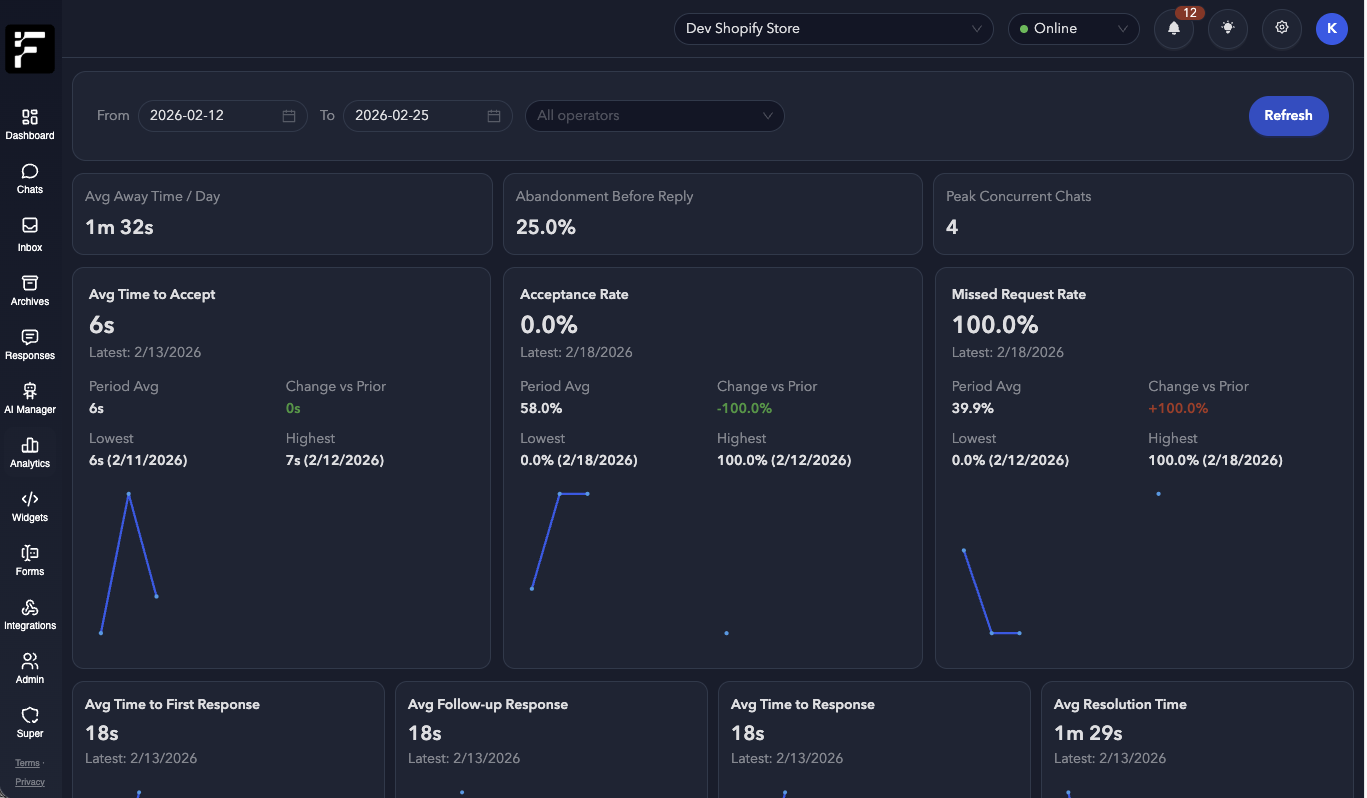Open the notifications bell with 12 alerts
The image size is (1367, 798).
[x=1173, y=29]
